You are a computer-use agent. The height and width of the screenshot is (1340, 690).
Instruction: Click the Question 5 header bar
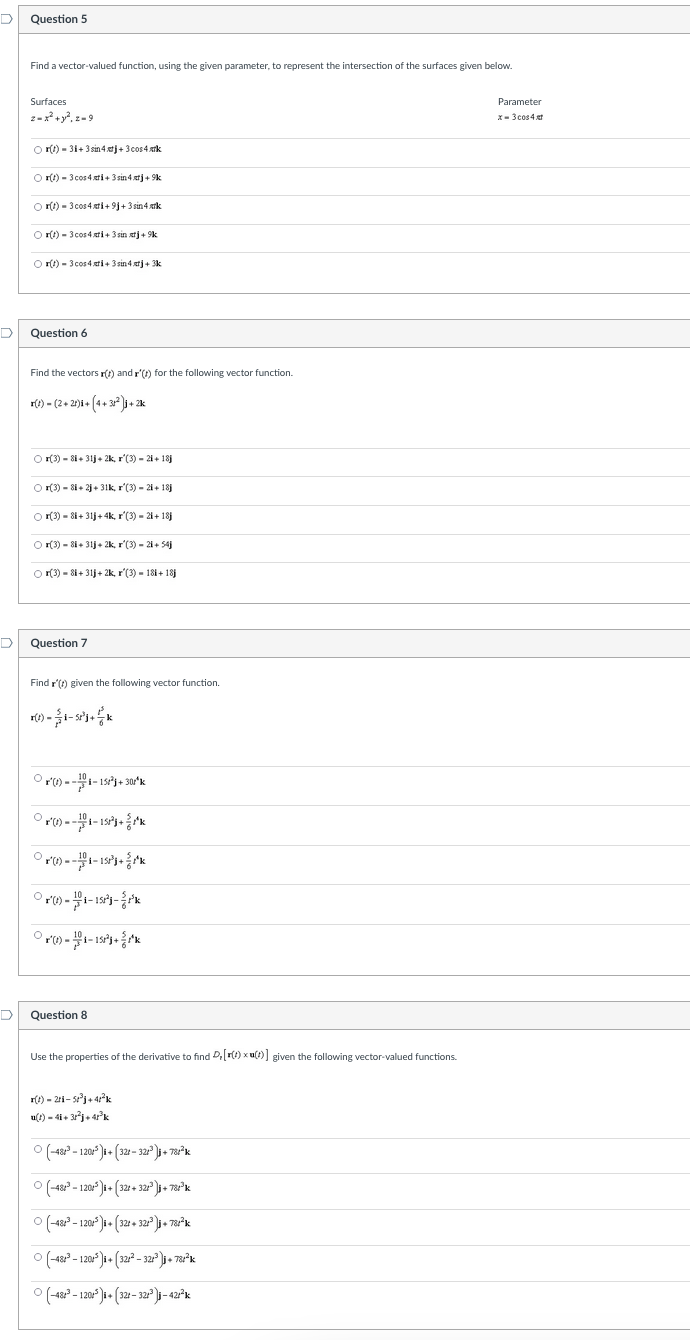345,19
